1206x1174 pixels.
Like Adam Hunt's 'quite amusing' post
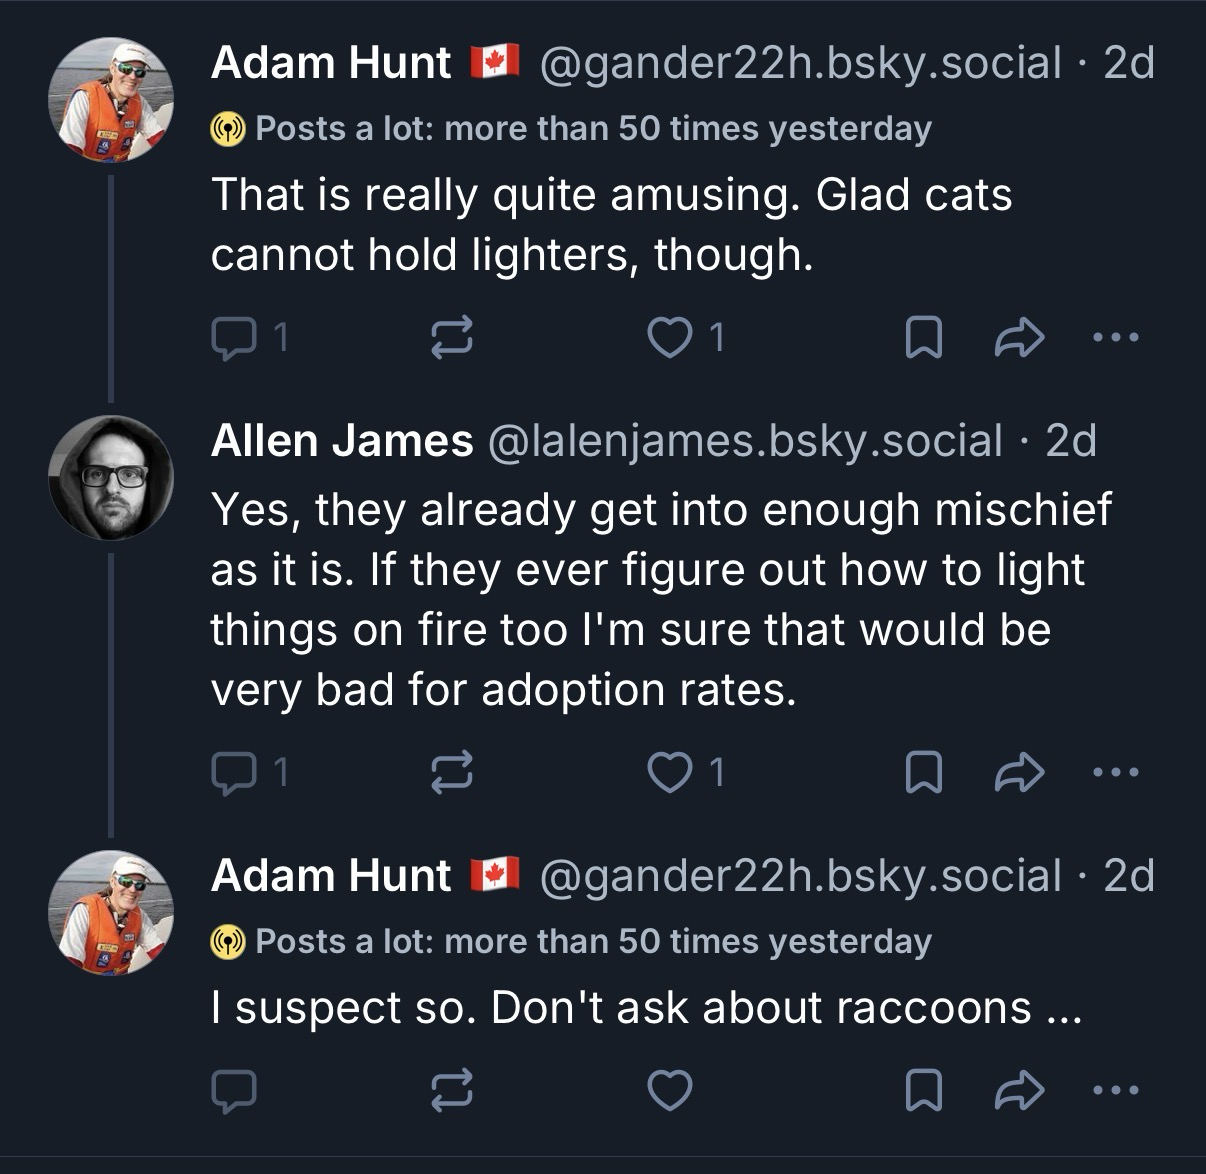click(x=669, y=339)
